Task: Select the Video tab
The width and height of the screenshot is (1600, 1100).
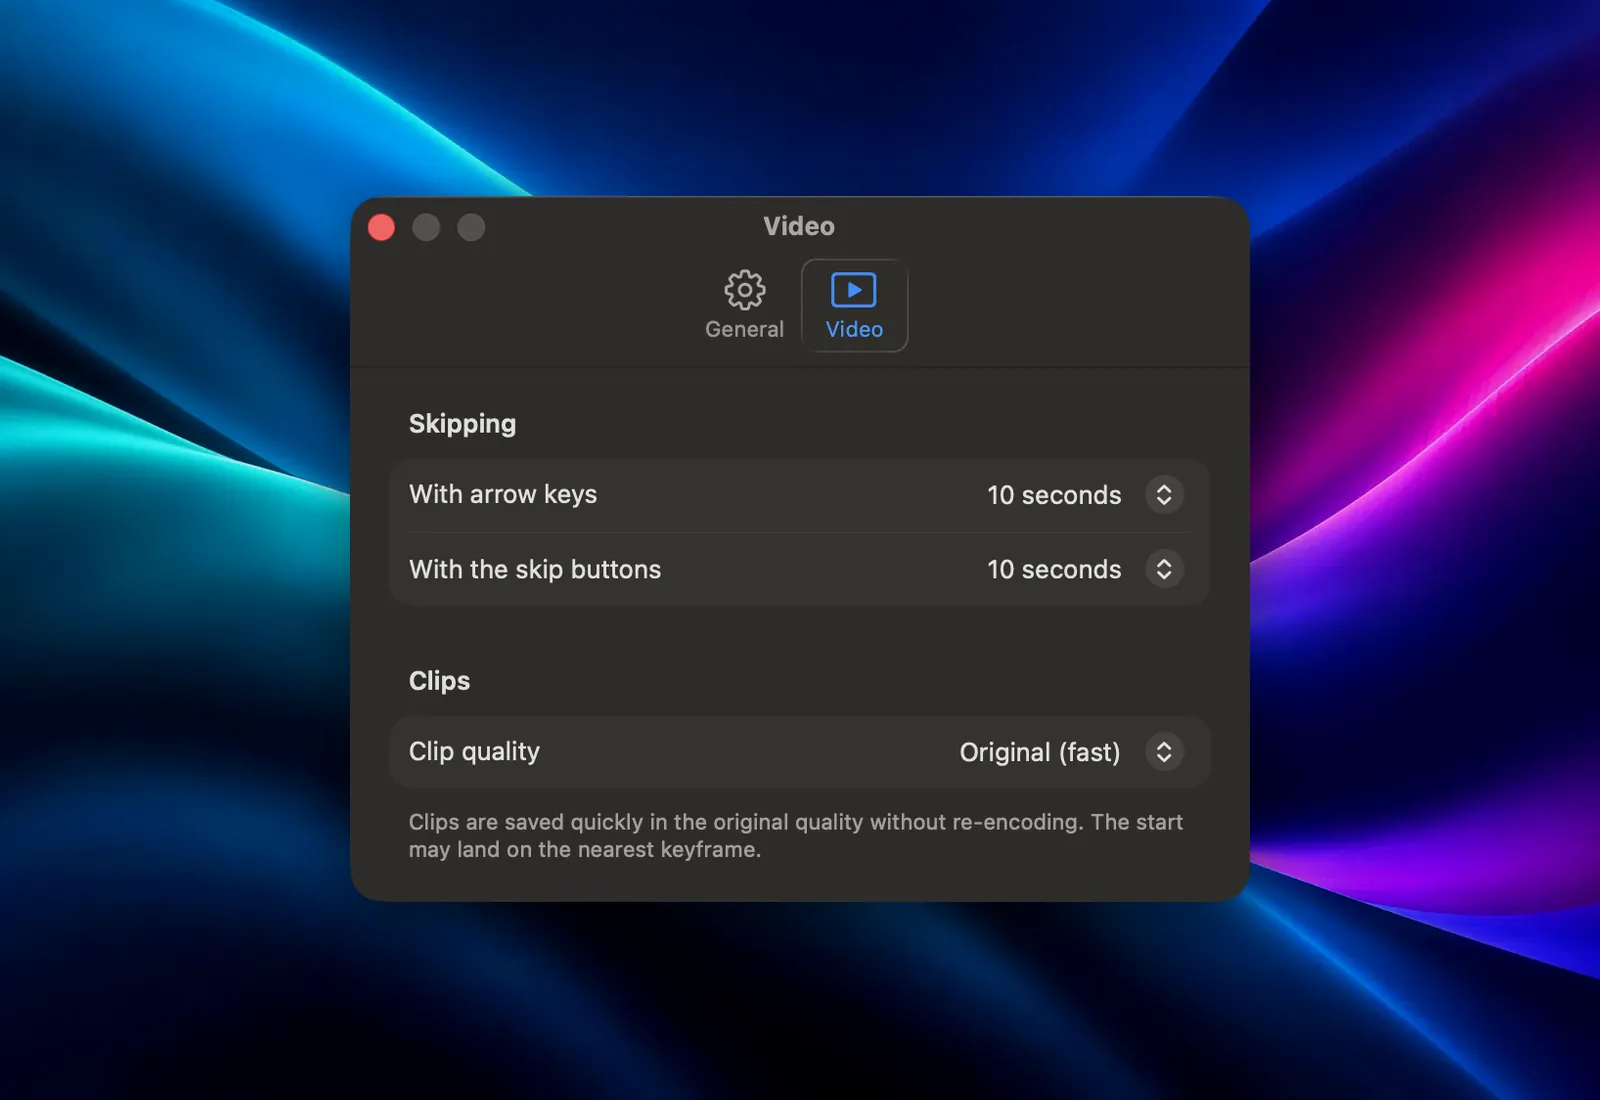Action: tap(854, 306)
